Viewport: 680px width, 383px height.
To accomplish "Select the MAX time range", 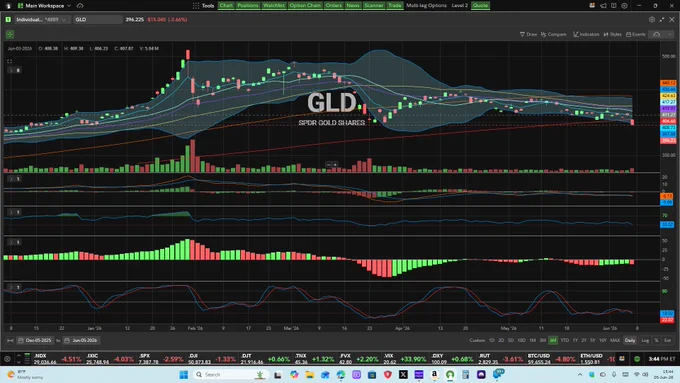I will coord(615,340).
